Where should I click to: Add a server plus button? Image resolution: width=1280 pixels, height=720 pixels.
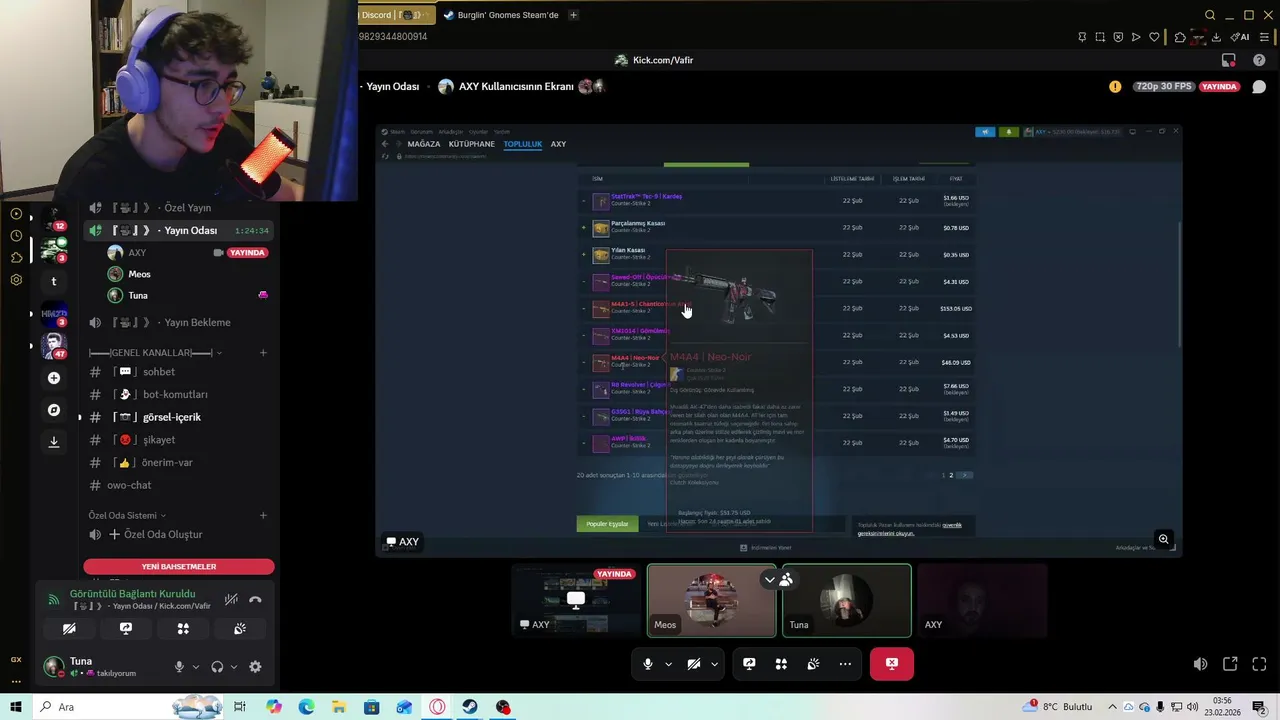54,378
